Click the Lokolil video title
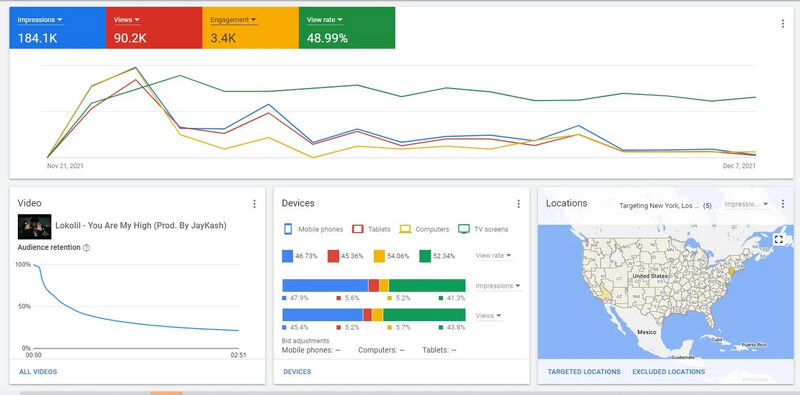The width and height of the screenshot is (800, 395). click(141, 226)
